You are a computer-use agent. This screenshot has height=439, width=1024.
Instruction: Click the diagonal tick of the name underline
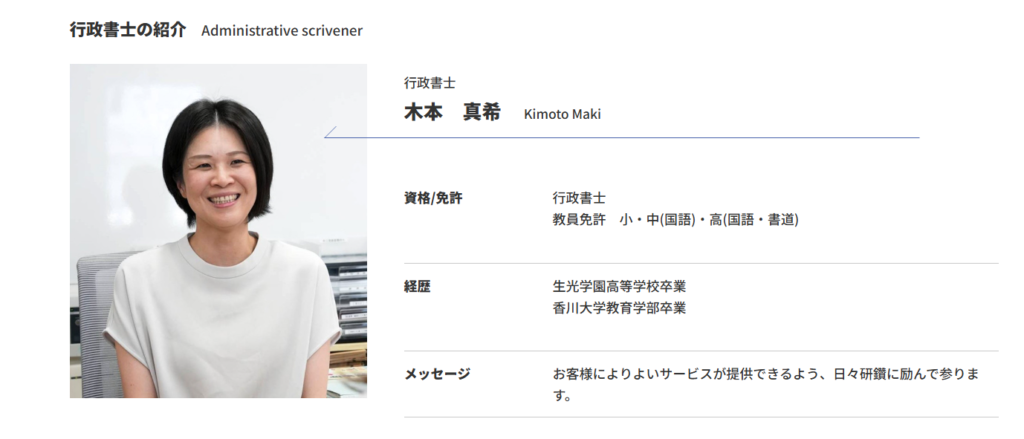[330, 132]
